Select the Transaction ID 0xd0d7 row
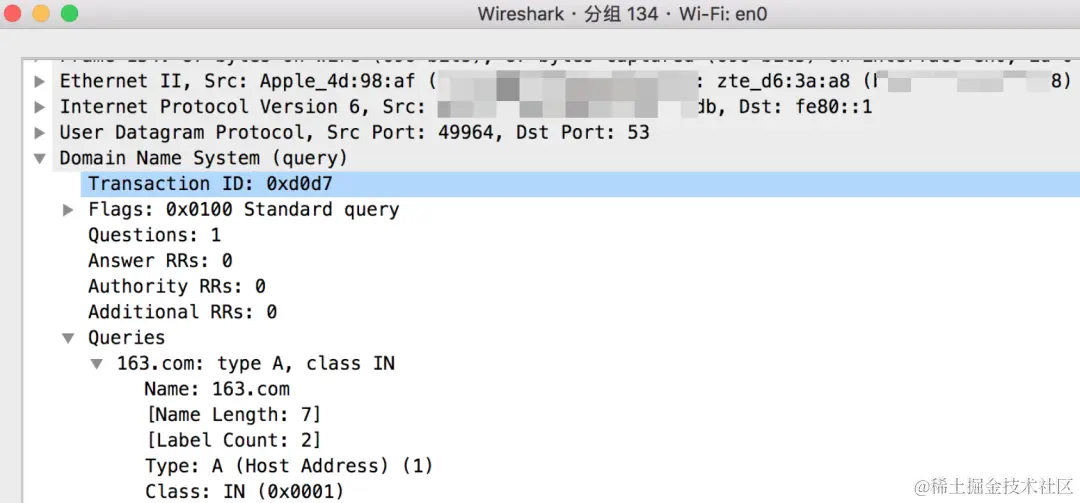Image resolution: width=1080 pixels, height=503 pixels. tap(580, 184)
